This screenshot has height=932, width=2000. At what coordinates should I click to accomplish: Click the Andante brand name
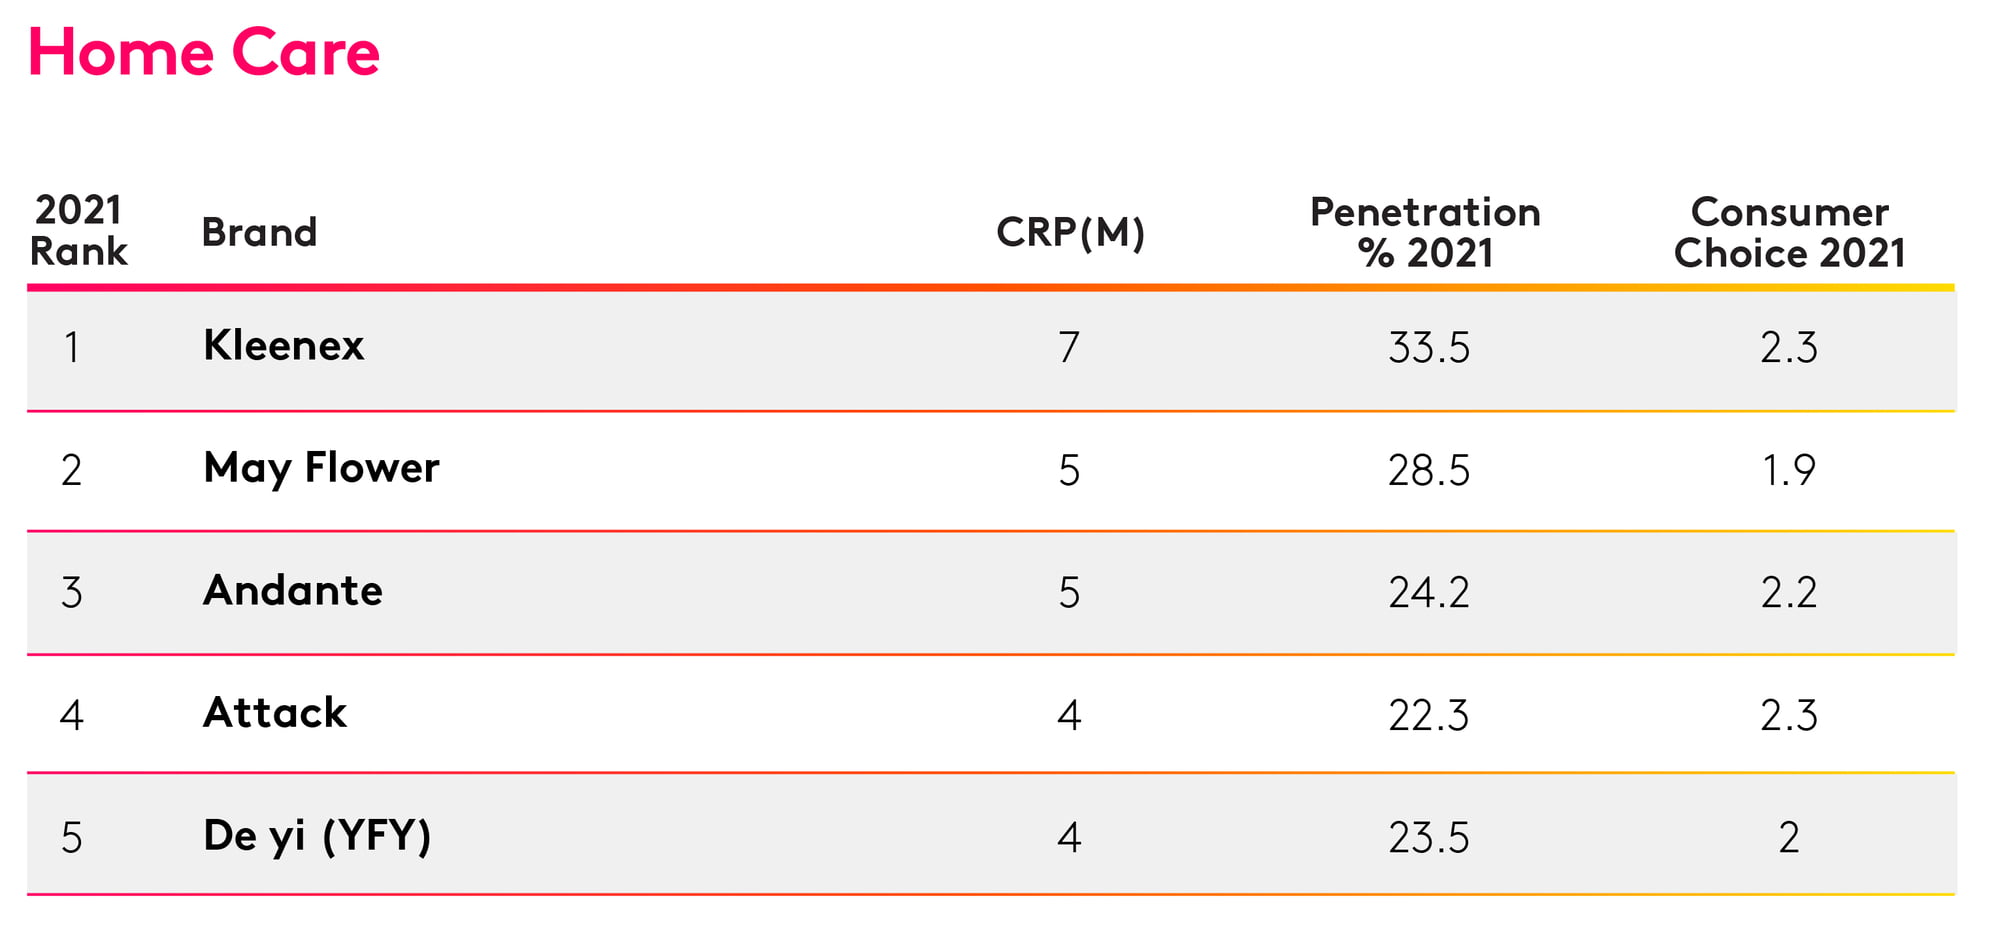coord(292,590)
